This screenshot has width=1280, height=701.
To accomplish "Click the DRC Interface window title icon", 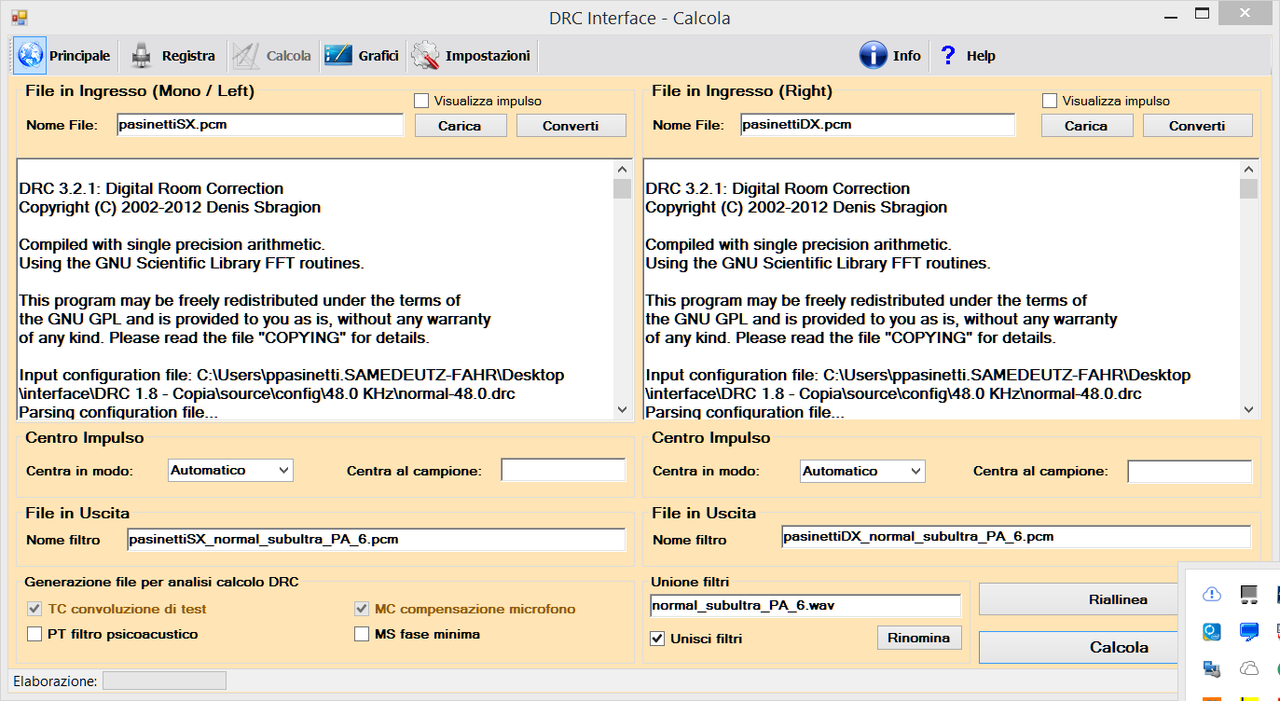I will (19, 17).
